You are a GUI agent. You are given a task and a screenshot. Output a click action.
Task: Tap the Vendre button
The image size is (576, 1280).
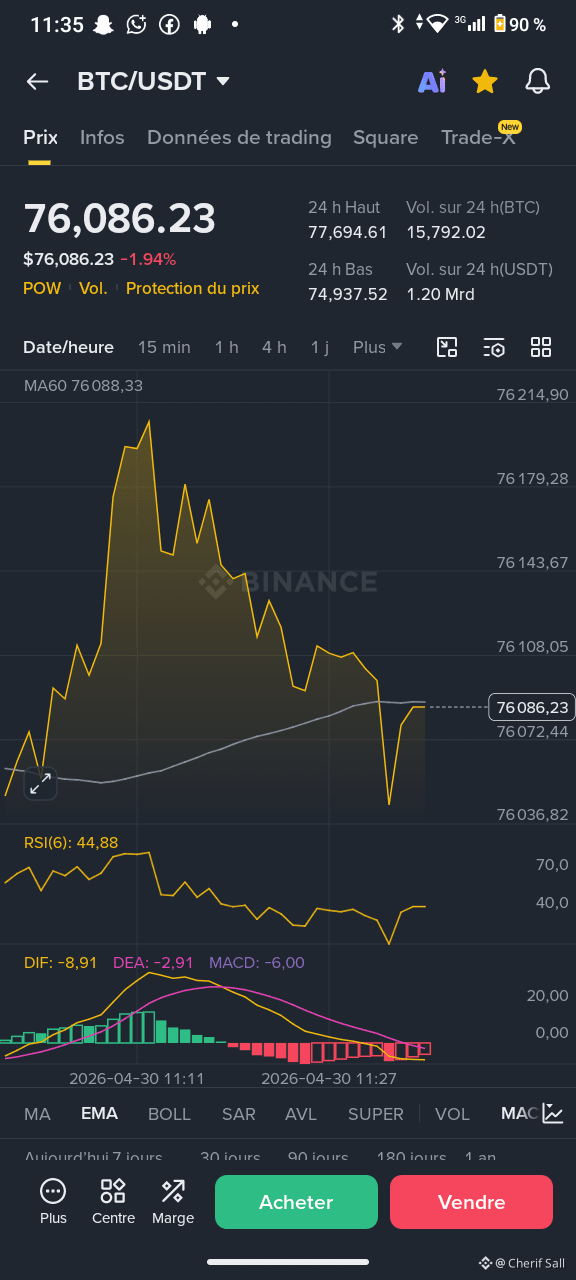coord(471,1202)
